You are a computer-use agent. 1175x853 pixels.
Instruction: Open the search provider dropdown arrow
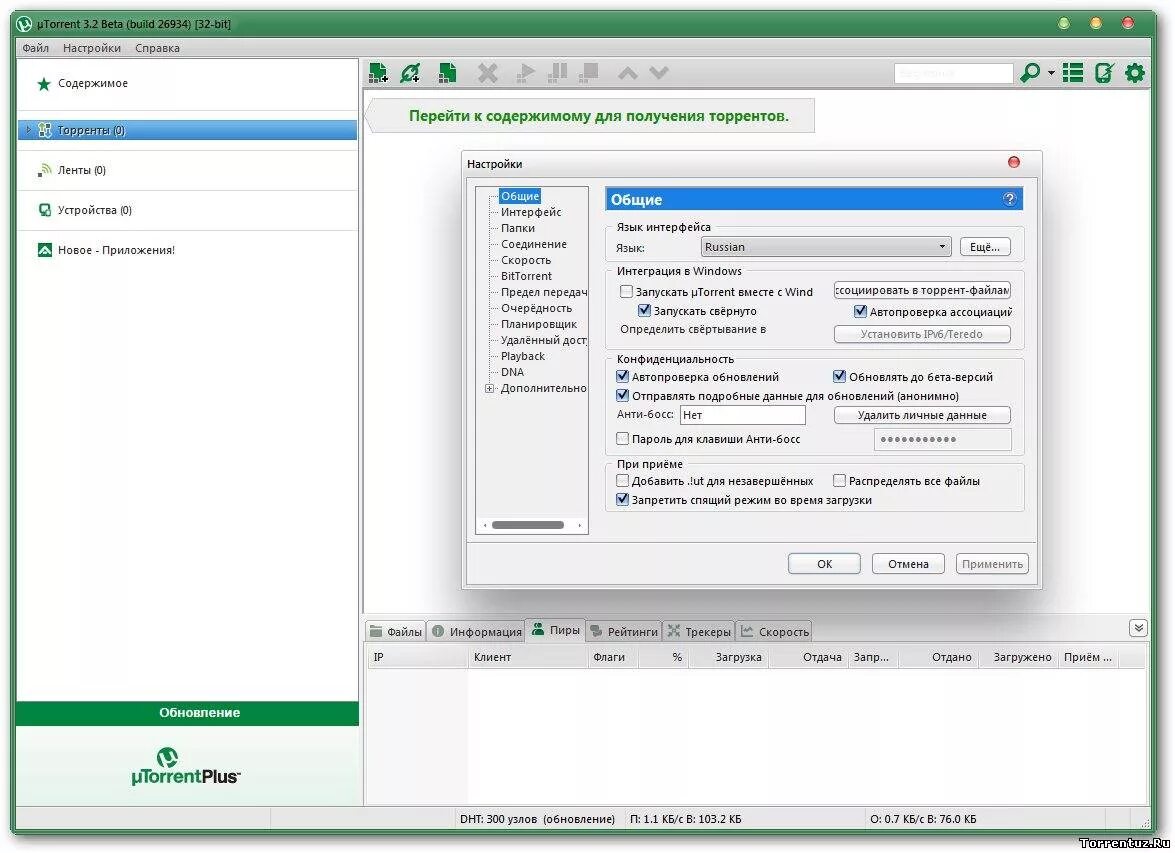coord(1051,73)
